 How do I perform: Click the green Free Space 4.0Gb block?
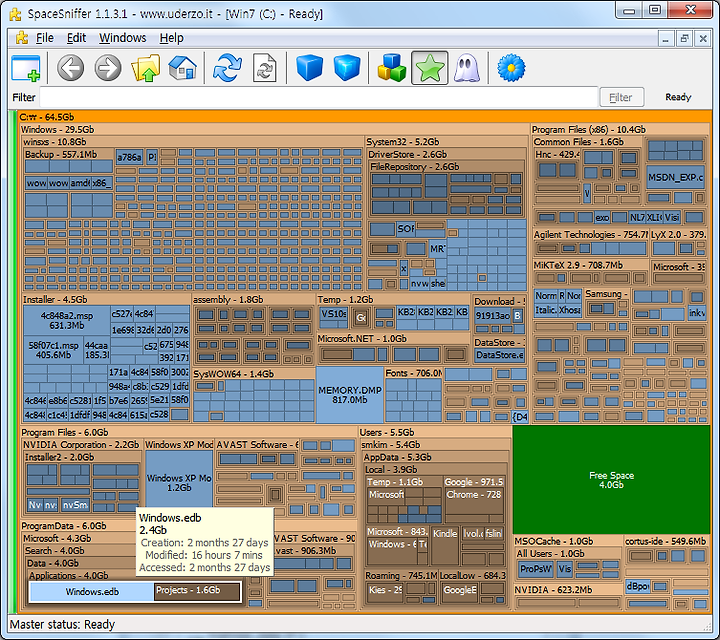tap(612, 480)
